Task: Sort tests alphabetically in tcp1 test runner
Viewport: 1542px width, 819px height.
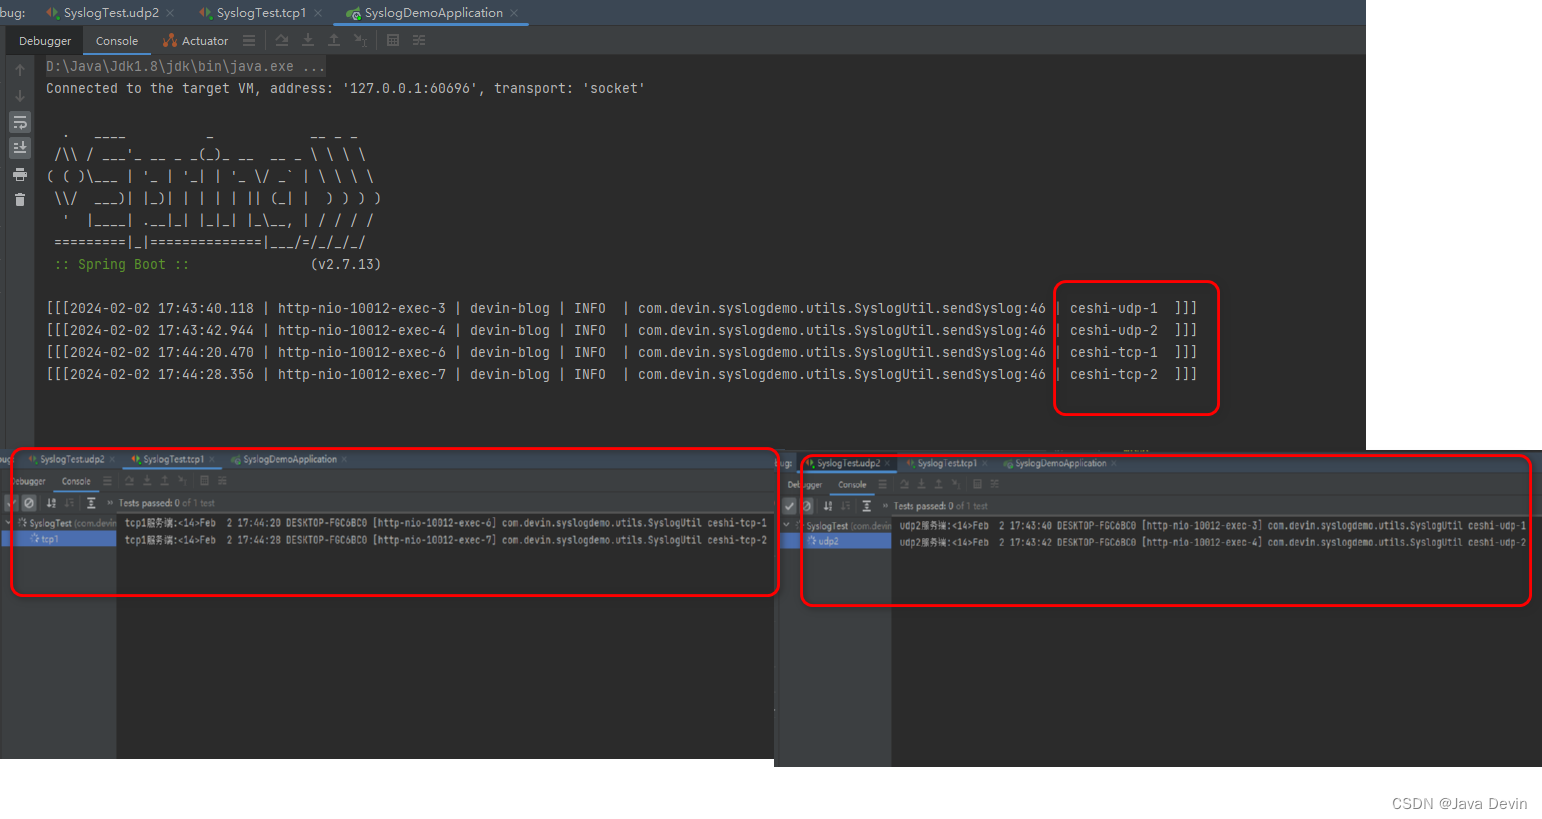Action: point(53,503)
